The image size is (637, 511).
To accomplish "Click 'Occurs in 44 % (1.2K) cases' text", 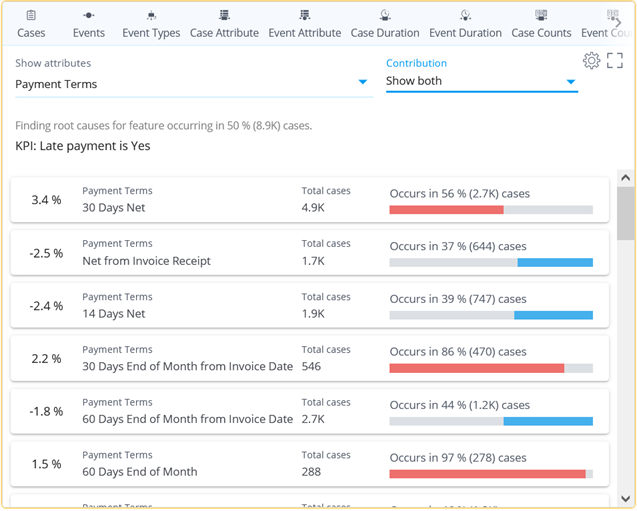I will (x=459, y=405).
